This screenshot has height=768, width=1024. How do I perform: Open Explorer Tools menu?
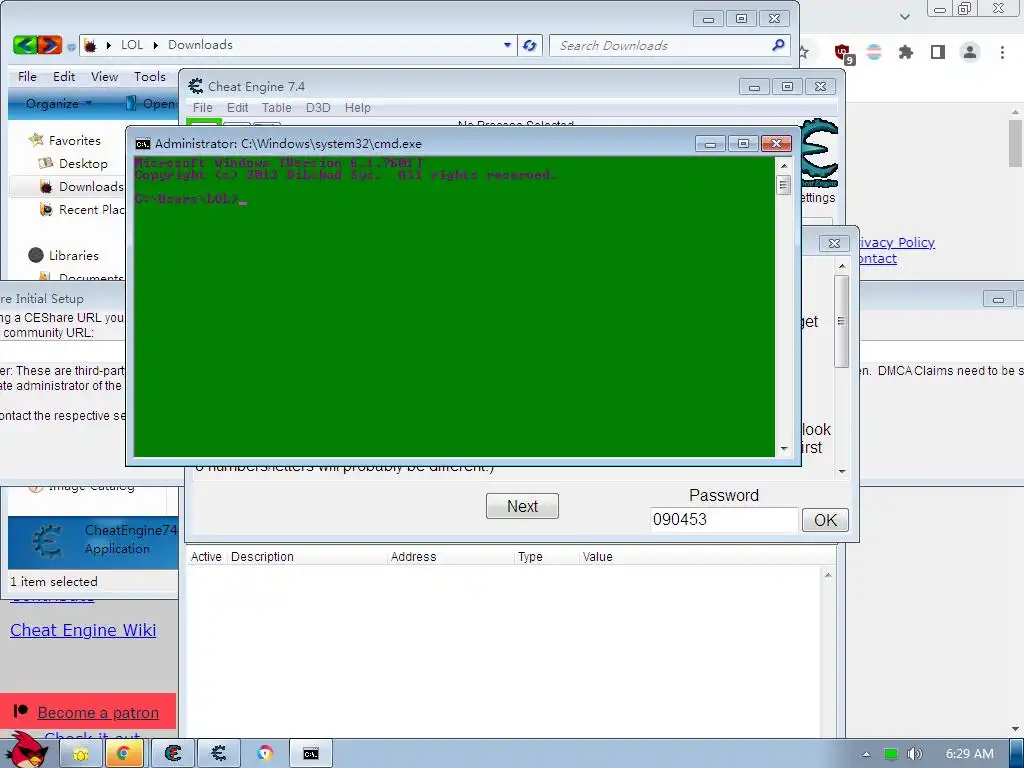tap(150, 76)
